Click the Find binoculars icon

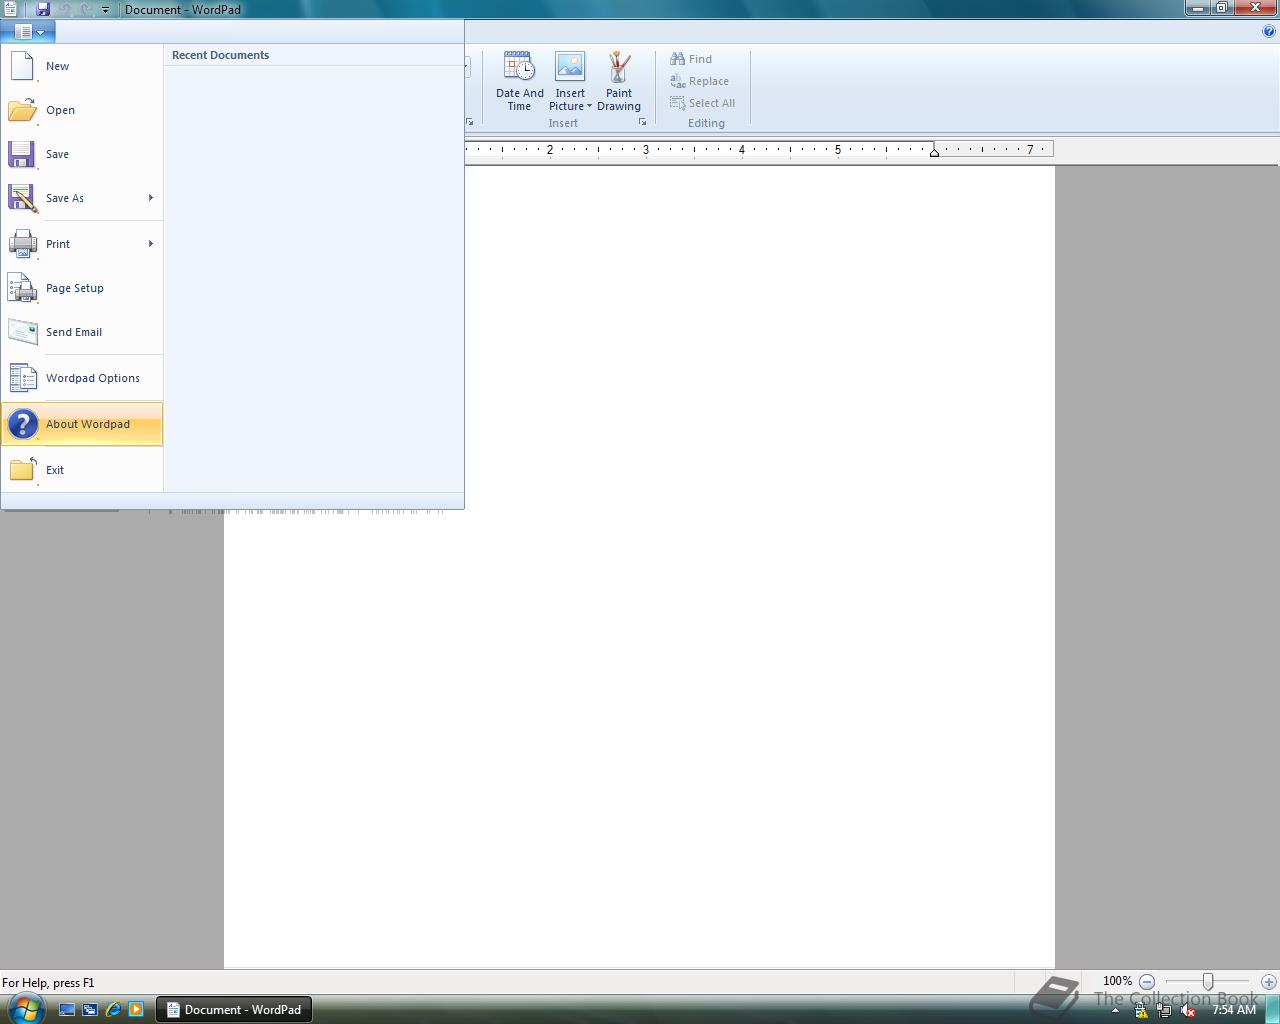coord(677,59)
